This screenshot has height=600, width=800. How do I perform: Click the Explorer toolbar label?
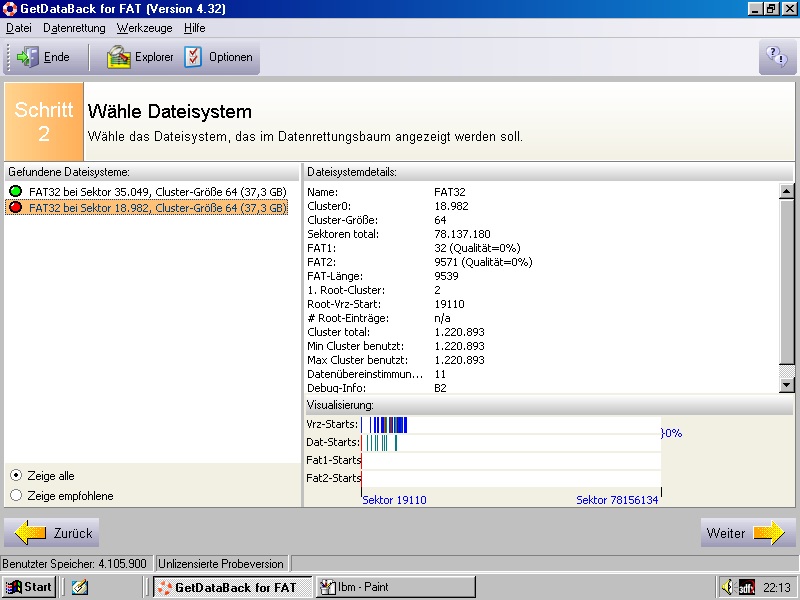pyautogui.click(x=154, y=57)
